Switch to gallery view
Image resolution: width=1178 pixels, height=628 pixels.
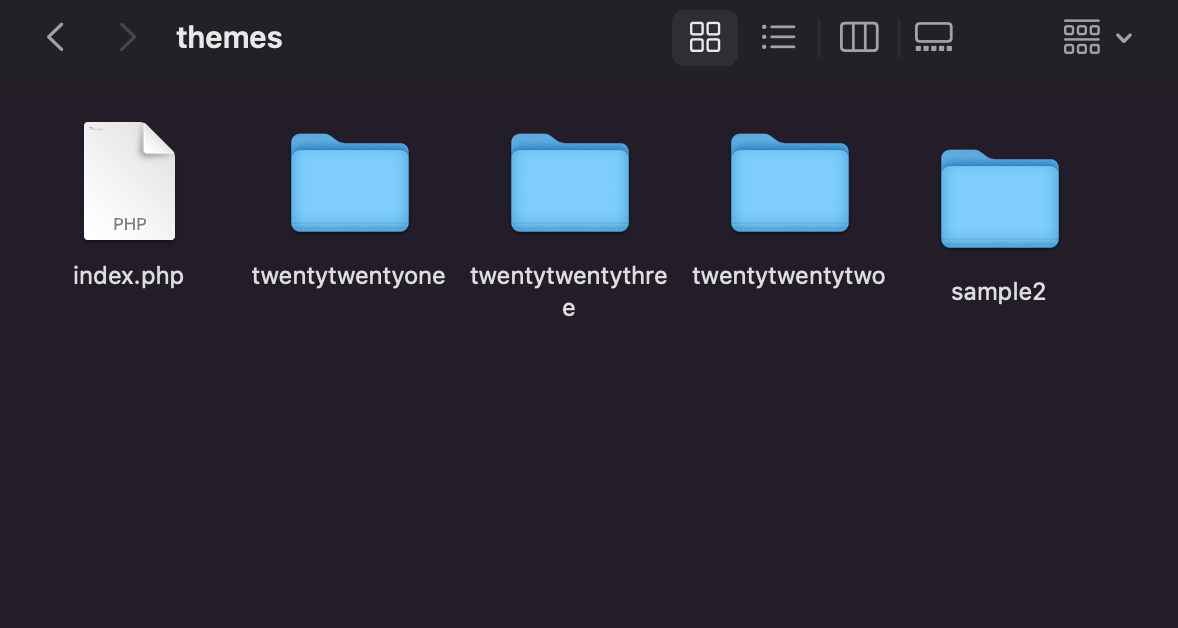[x=934, y=37]
